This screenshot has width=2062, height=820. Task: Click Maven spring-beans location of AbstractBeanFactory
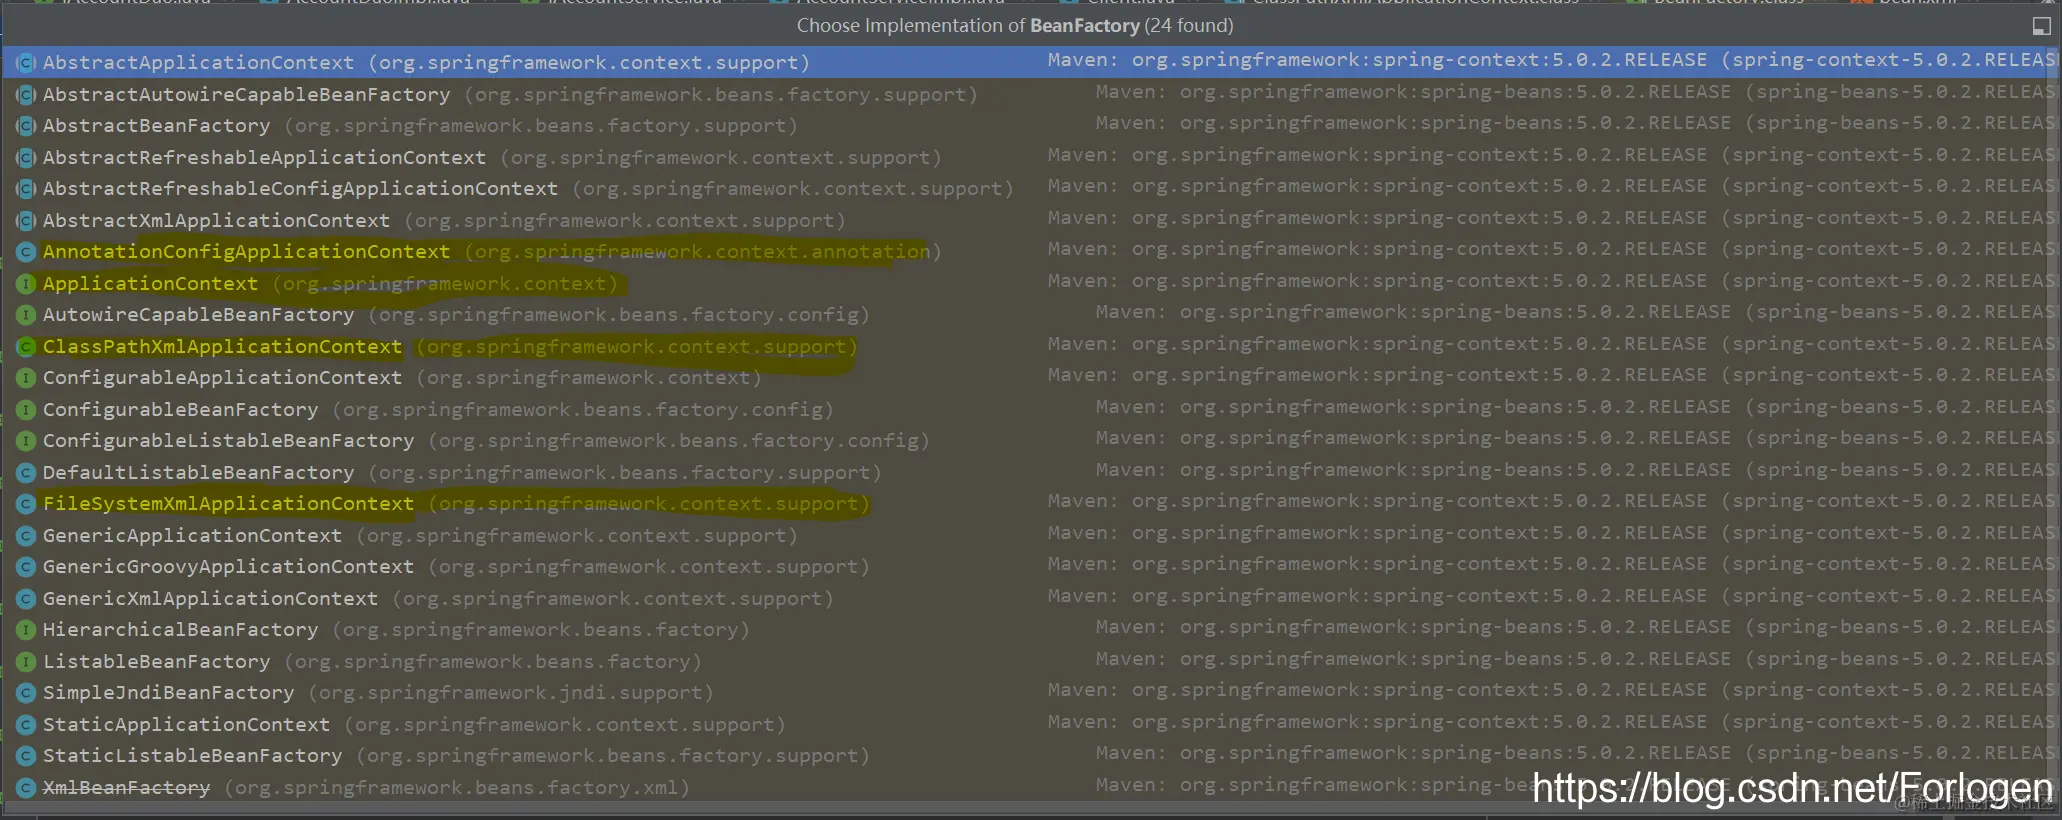pyautogui.click(x=1576, y=124)
